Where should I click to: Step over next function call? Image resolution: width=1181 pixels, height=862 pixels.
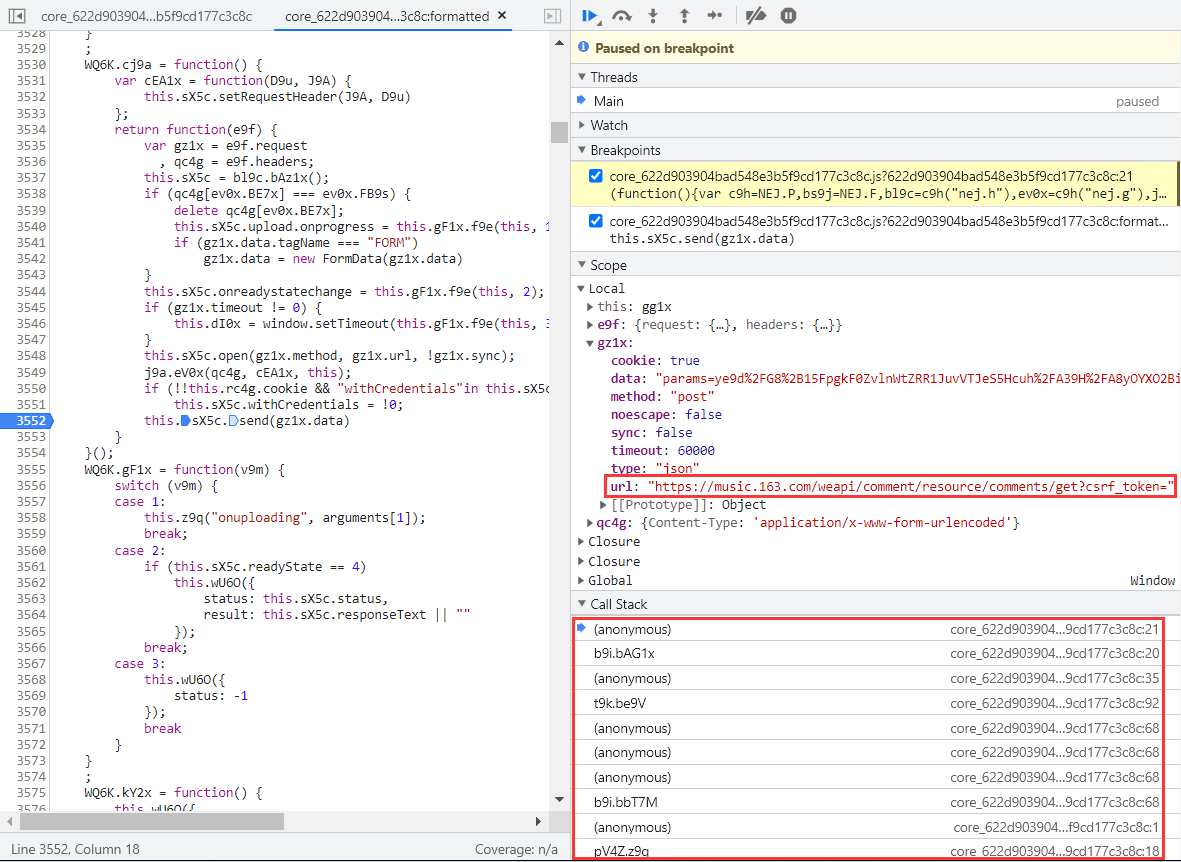coord(622,16)
